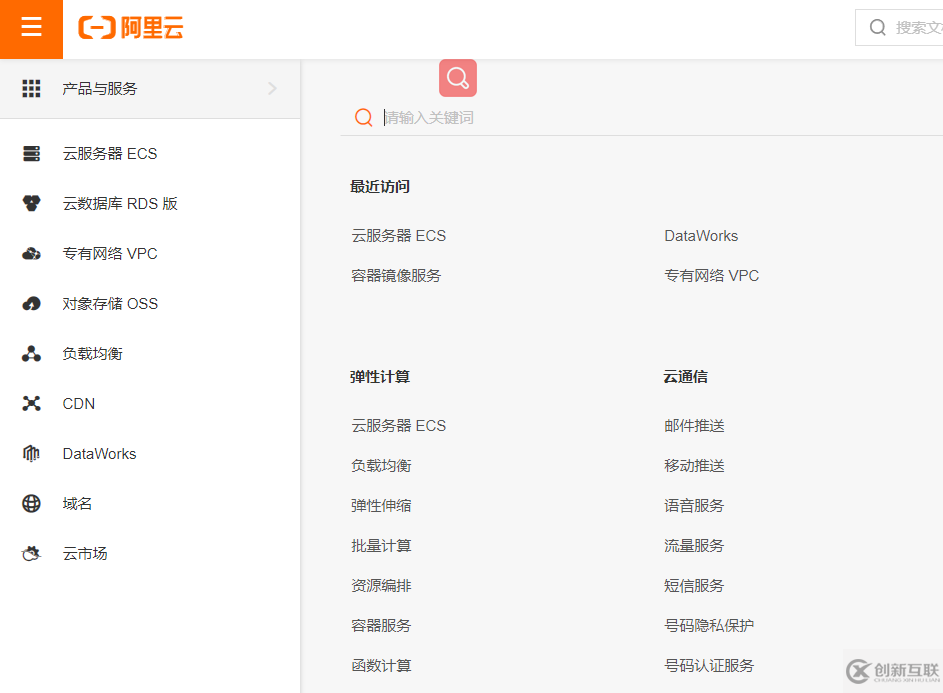This screenshot has height=693, width=943.
Task: Click the CDN network icon in sidebar
Action: (x=31, y=404)
